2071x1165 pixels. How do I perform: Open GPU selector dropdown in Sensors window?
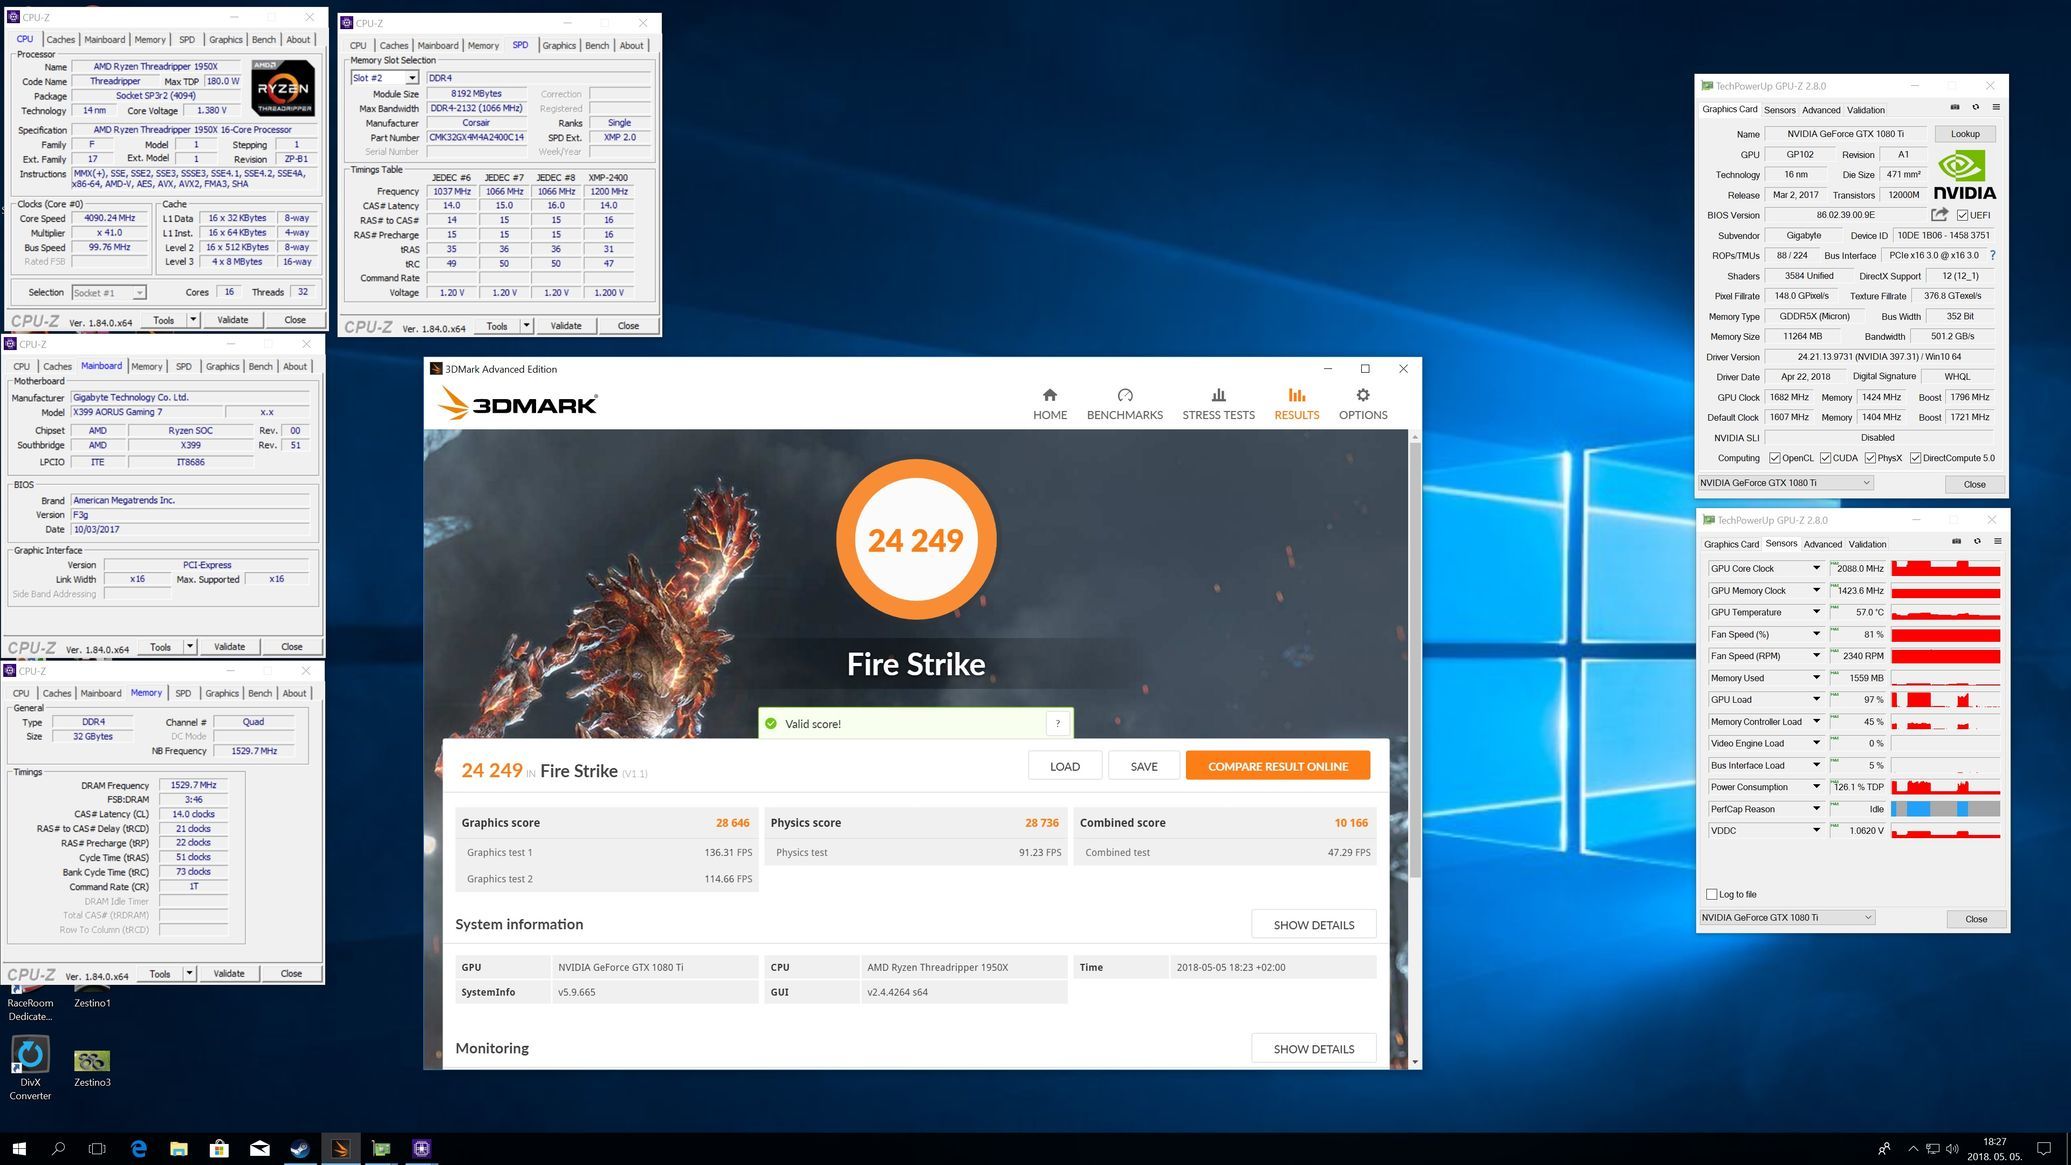click(x=1787, y=917)
